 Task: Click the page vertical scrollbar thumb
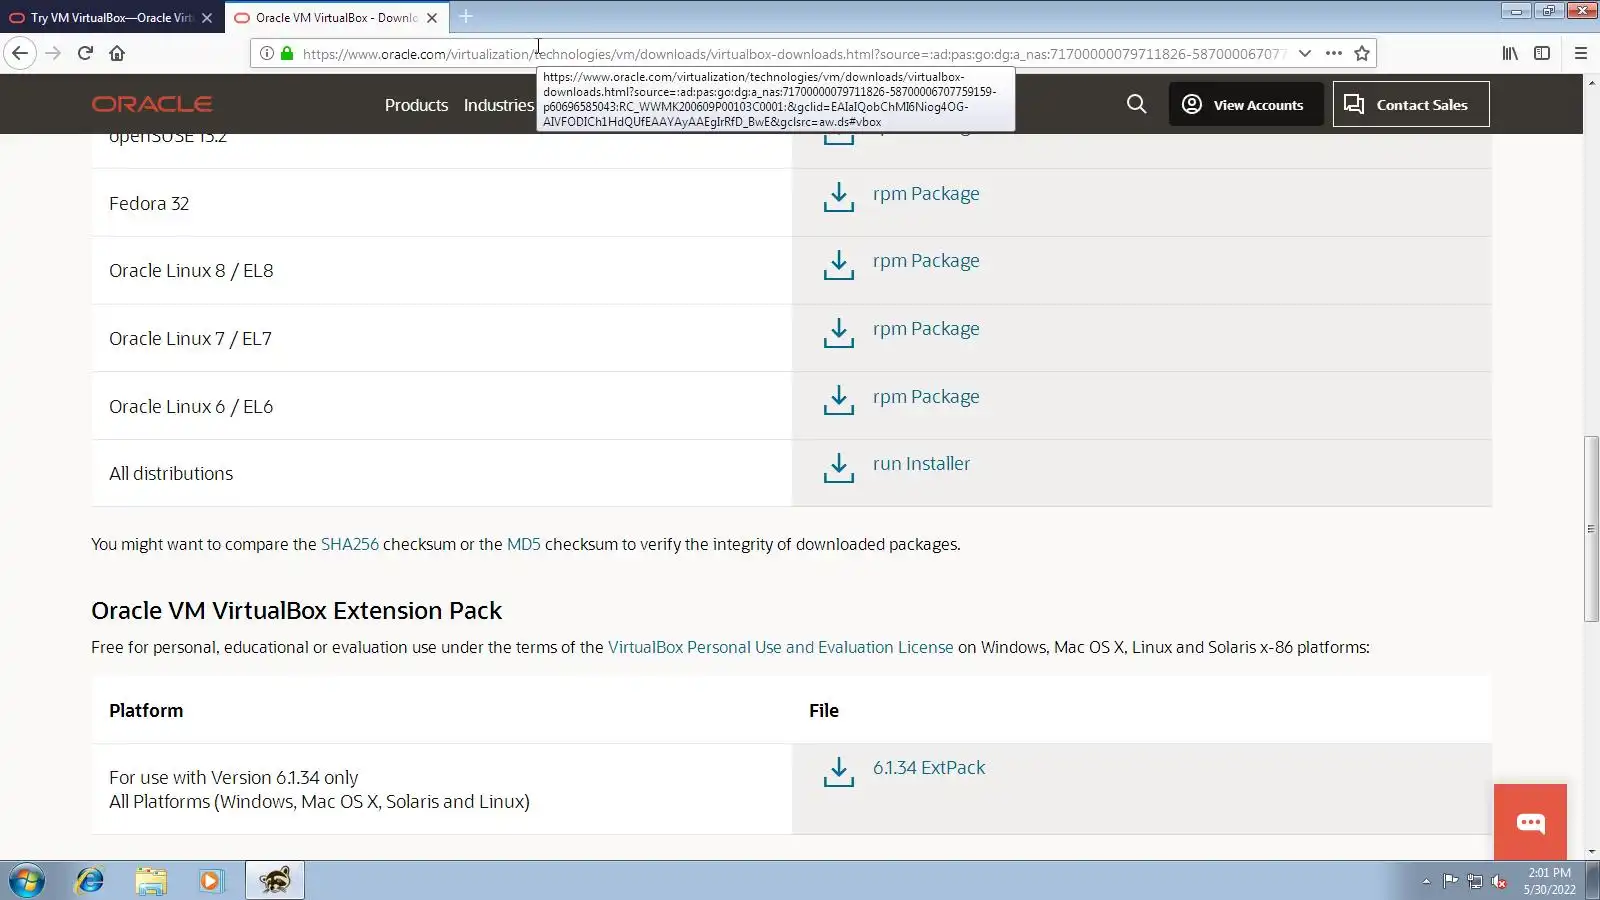(1591, 528)
